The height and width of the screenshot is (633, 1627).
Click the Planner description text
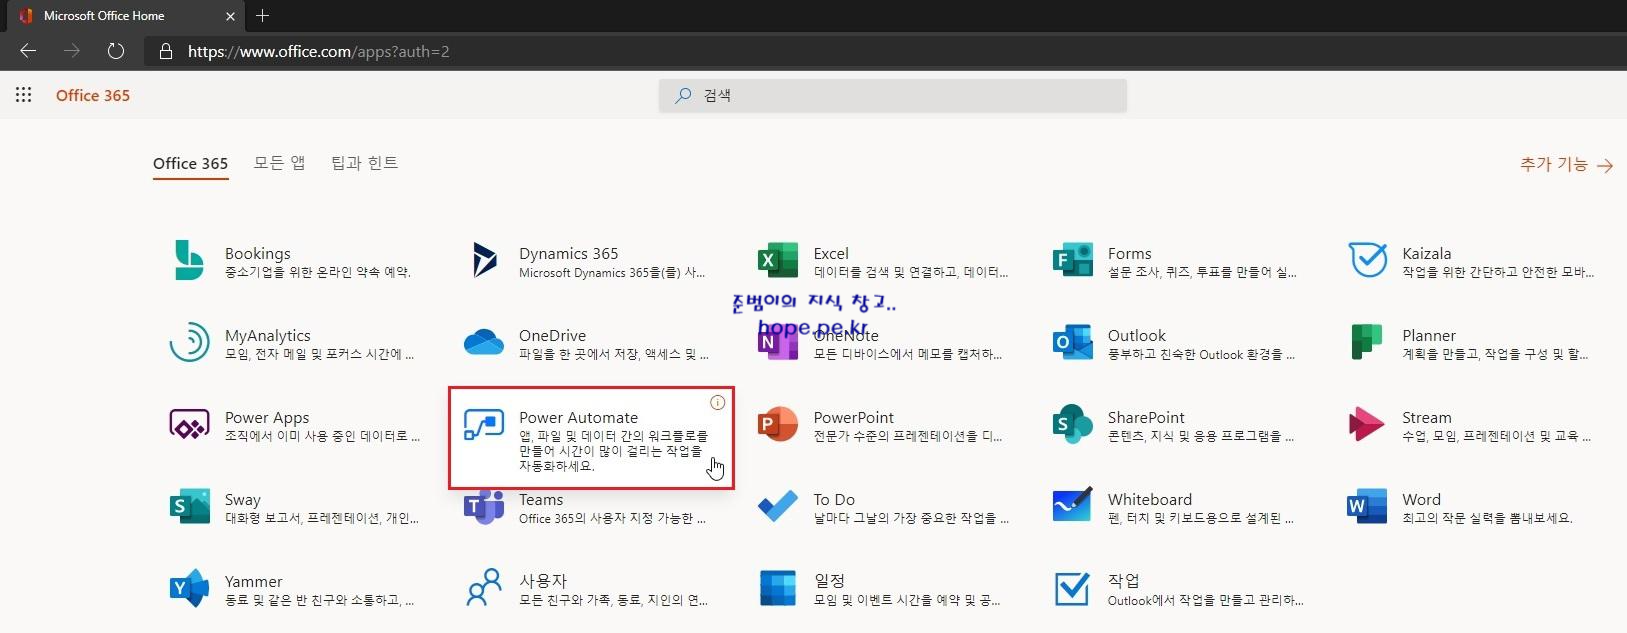pyautogui.click(x=1495, y=354)
